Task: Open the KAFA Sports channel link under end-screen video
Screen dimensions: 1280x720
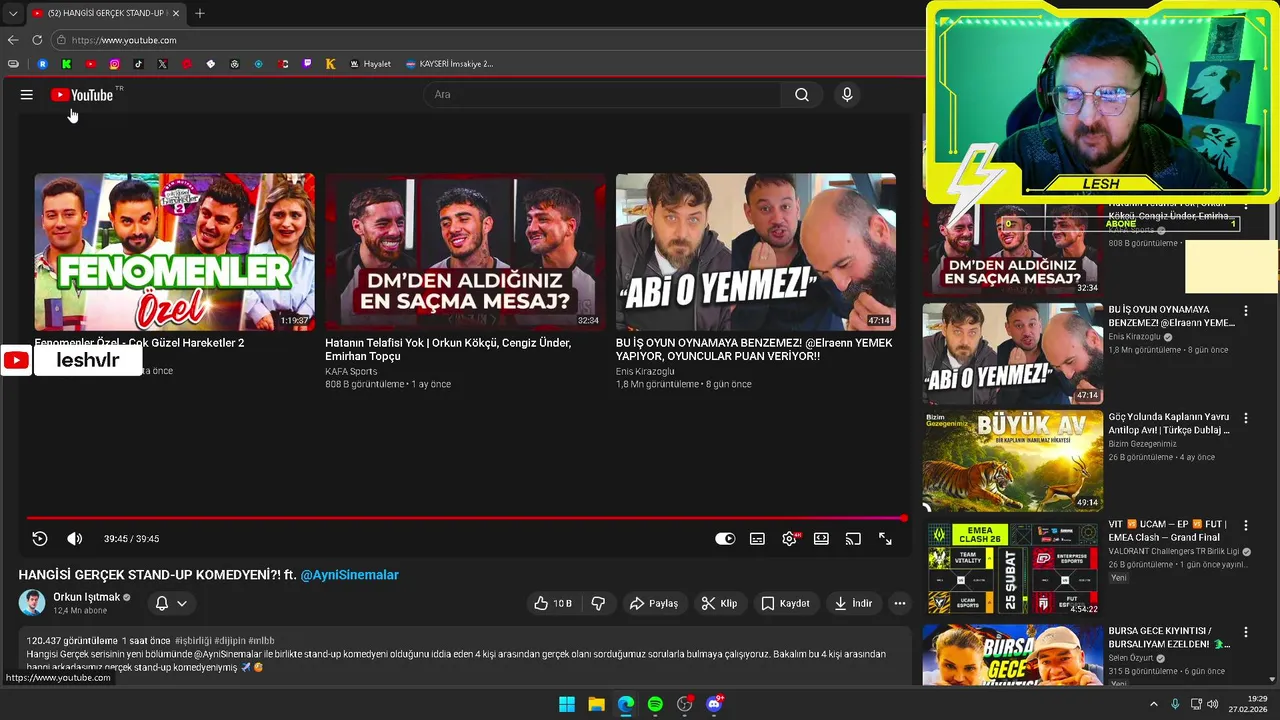Action: coord(351,371)
